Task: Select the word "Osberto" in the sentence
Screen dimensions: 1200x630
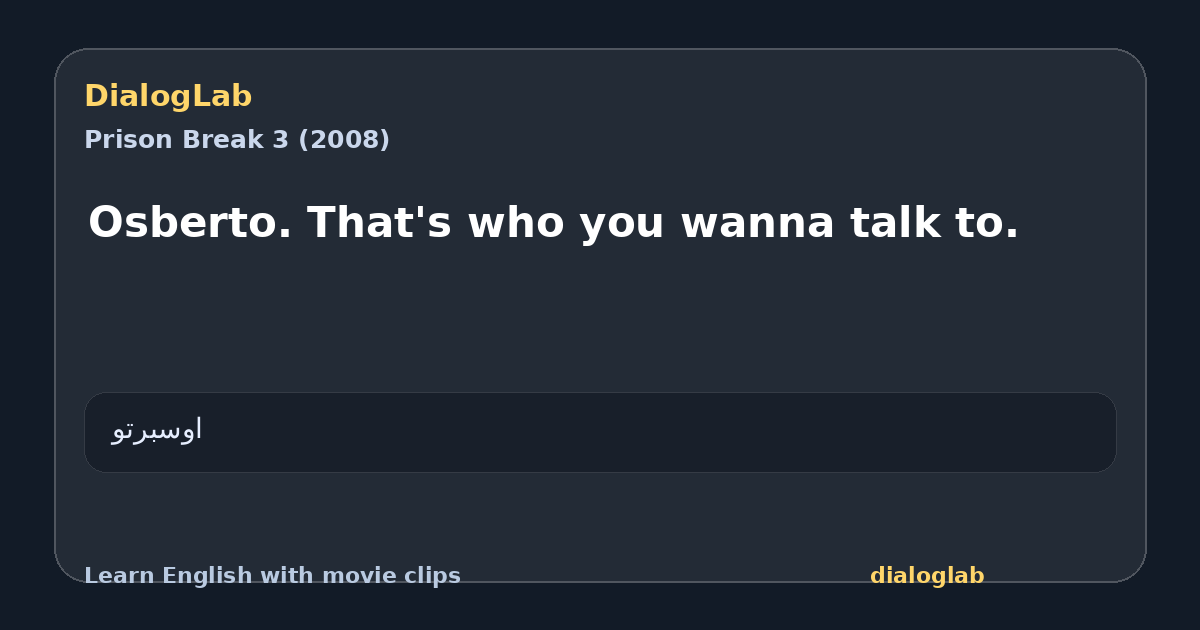Action: click(190, 222)
